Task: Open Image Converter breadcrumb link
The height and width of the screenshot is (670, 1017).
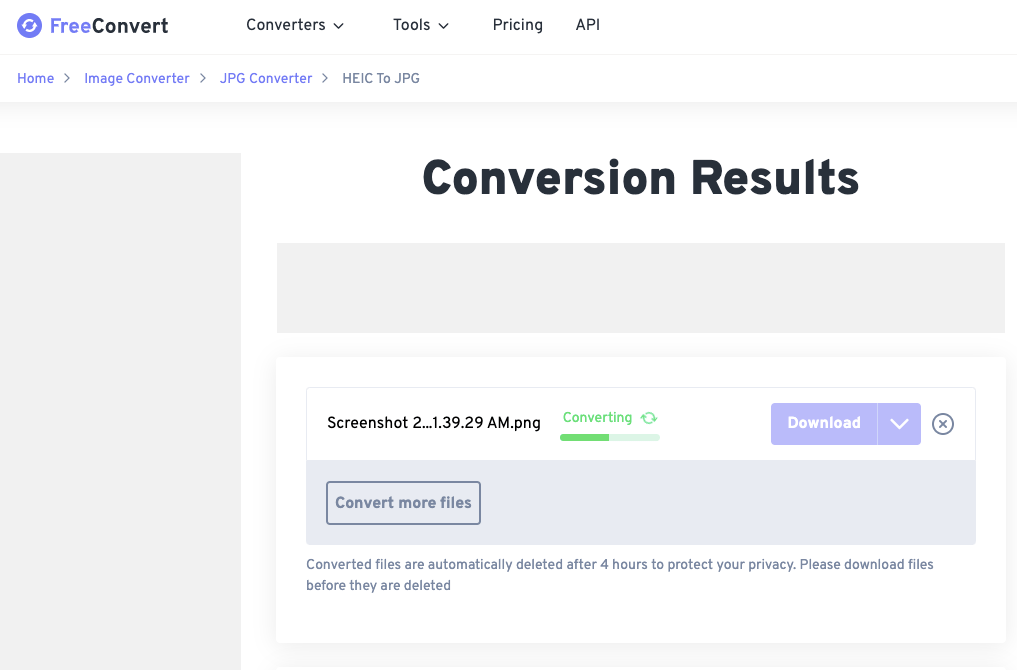Action: (x=137, y=78)
